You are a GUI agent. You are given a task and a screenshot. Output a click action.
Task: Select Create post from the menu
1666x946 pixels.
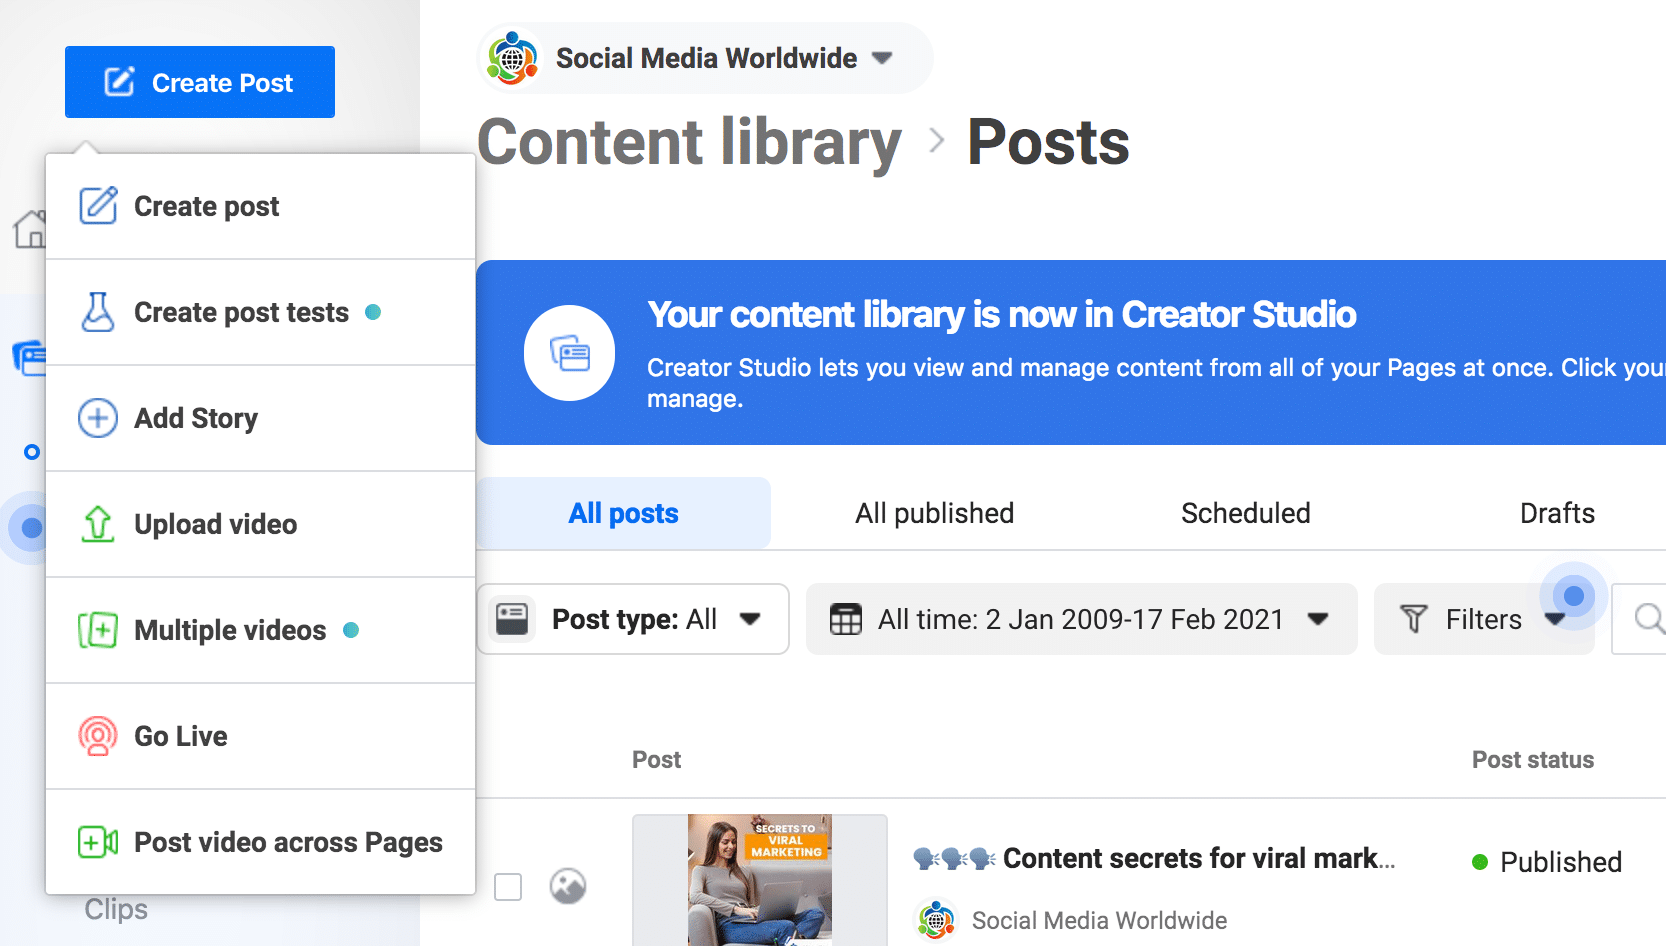[x=260, y=206]
